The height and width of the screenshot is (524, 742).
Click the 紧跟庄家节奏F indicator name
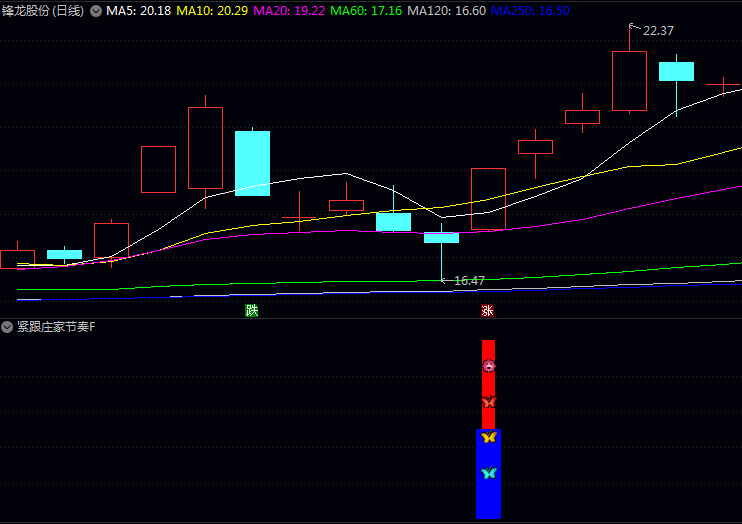point(56,327)
